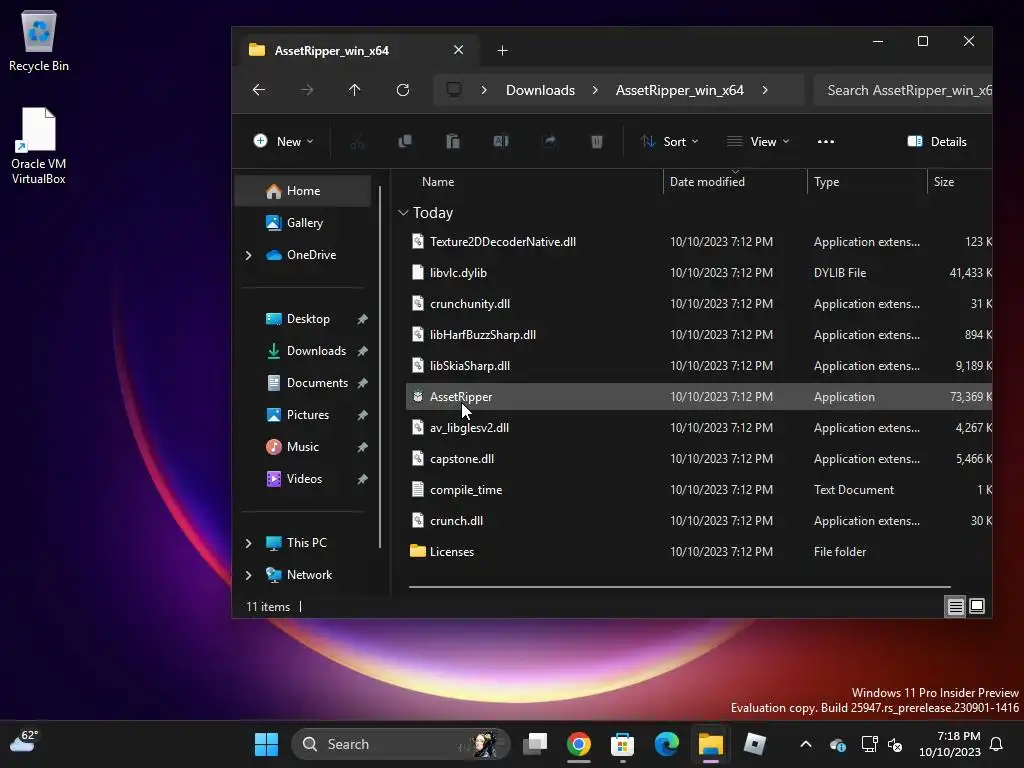Image resolution: width=1024 pixels, height=768 pixels.
Task: Open the New item dropdown
Action: pos(283,141)
